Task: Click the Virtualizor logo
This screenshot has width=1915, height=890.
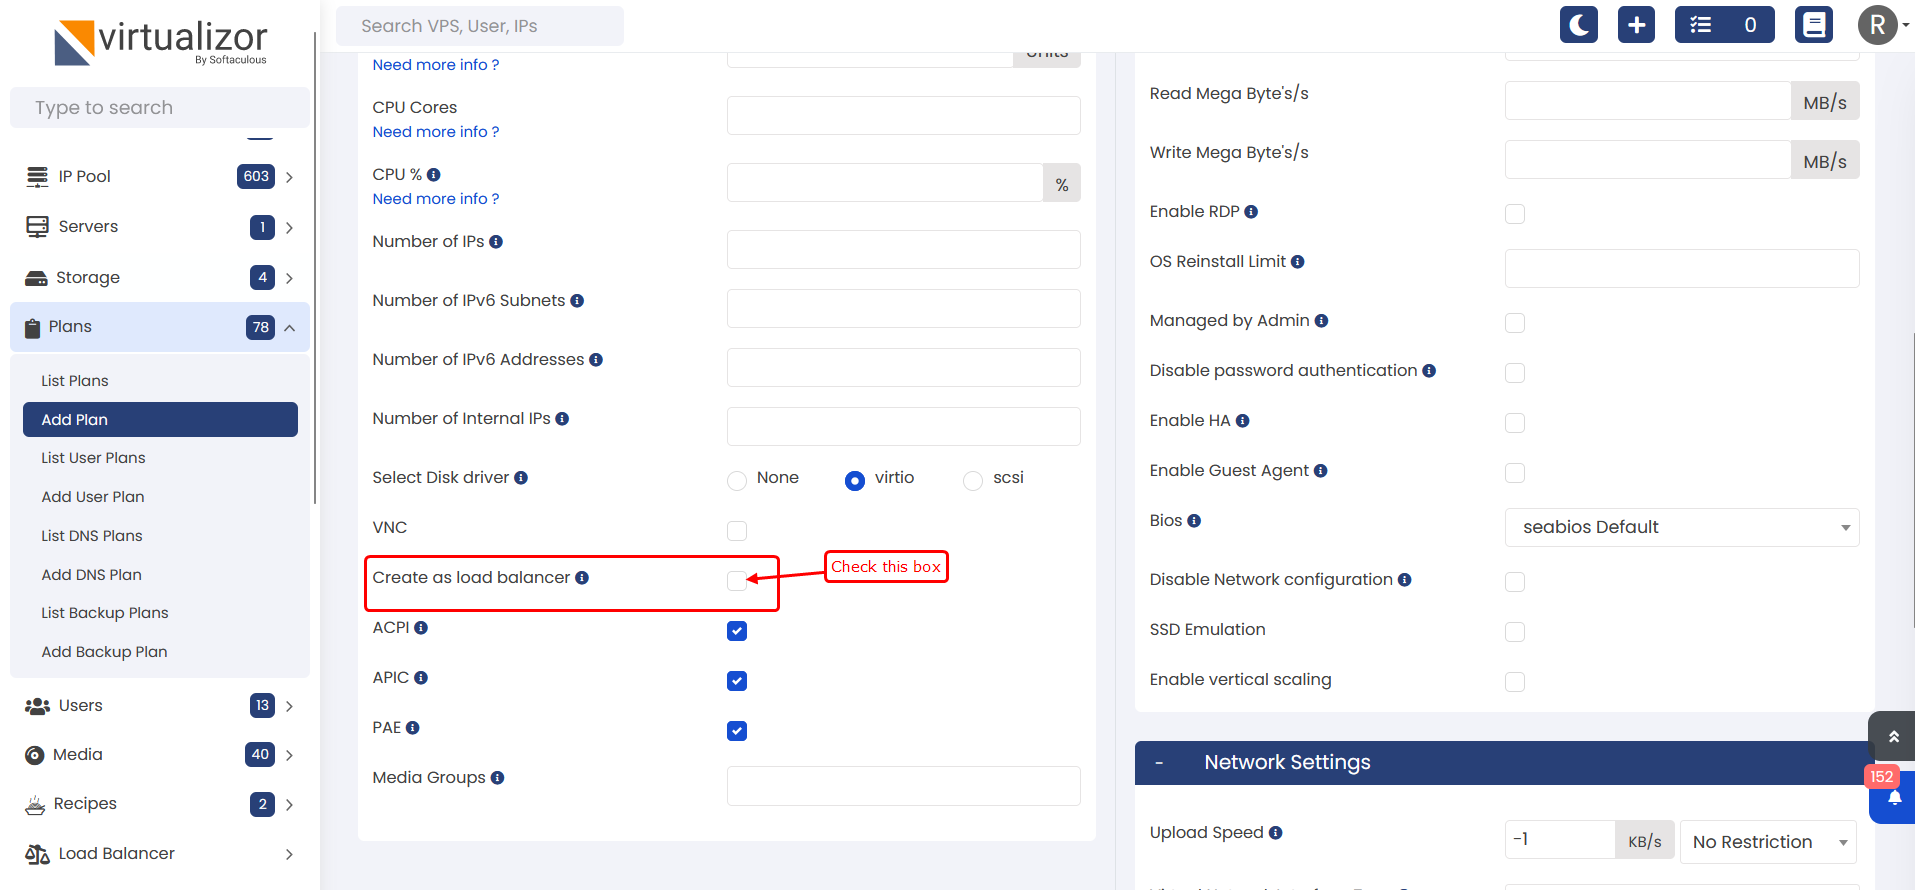Action: point(160,42)
